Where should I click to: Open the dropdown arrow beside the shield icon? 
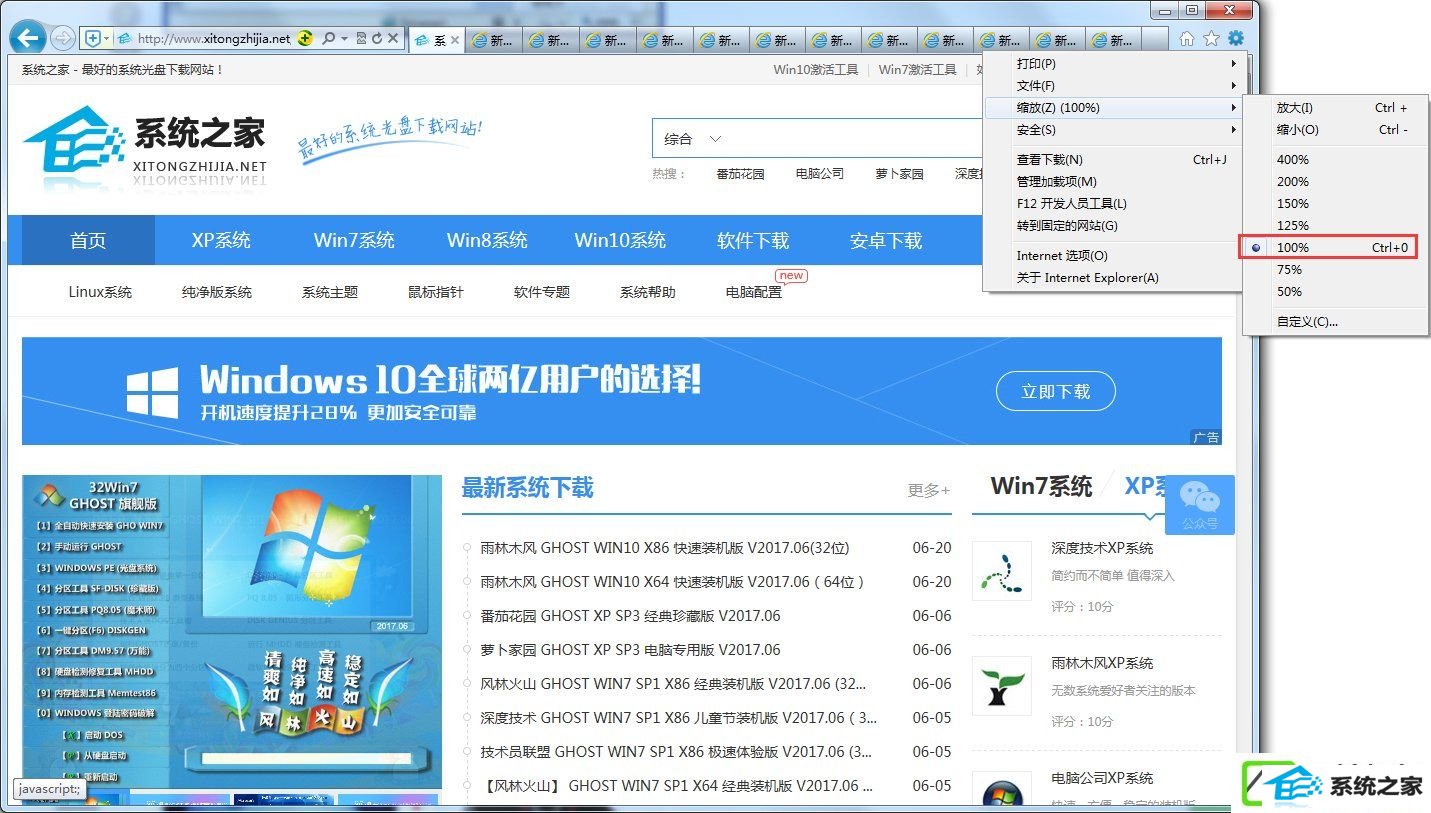coord(106,39)
